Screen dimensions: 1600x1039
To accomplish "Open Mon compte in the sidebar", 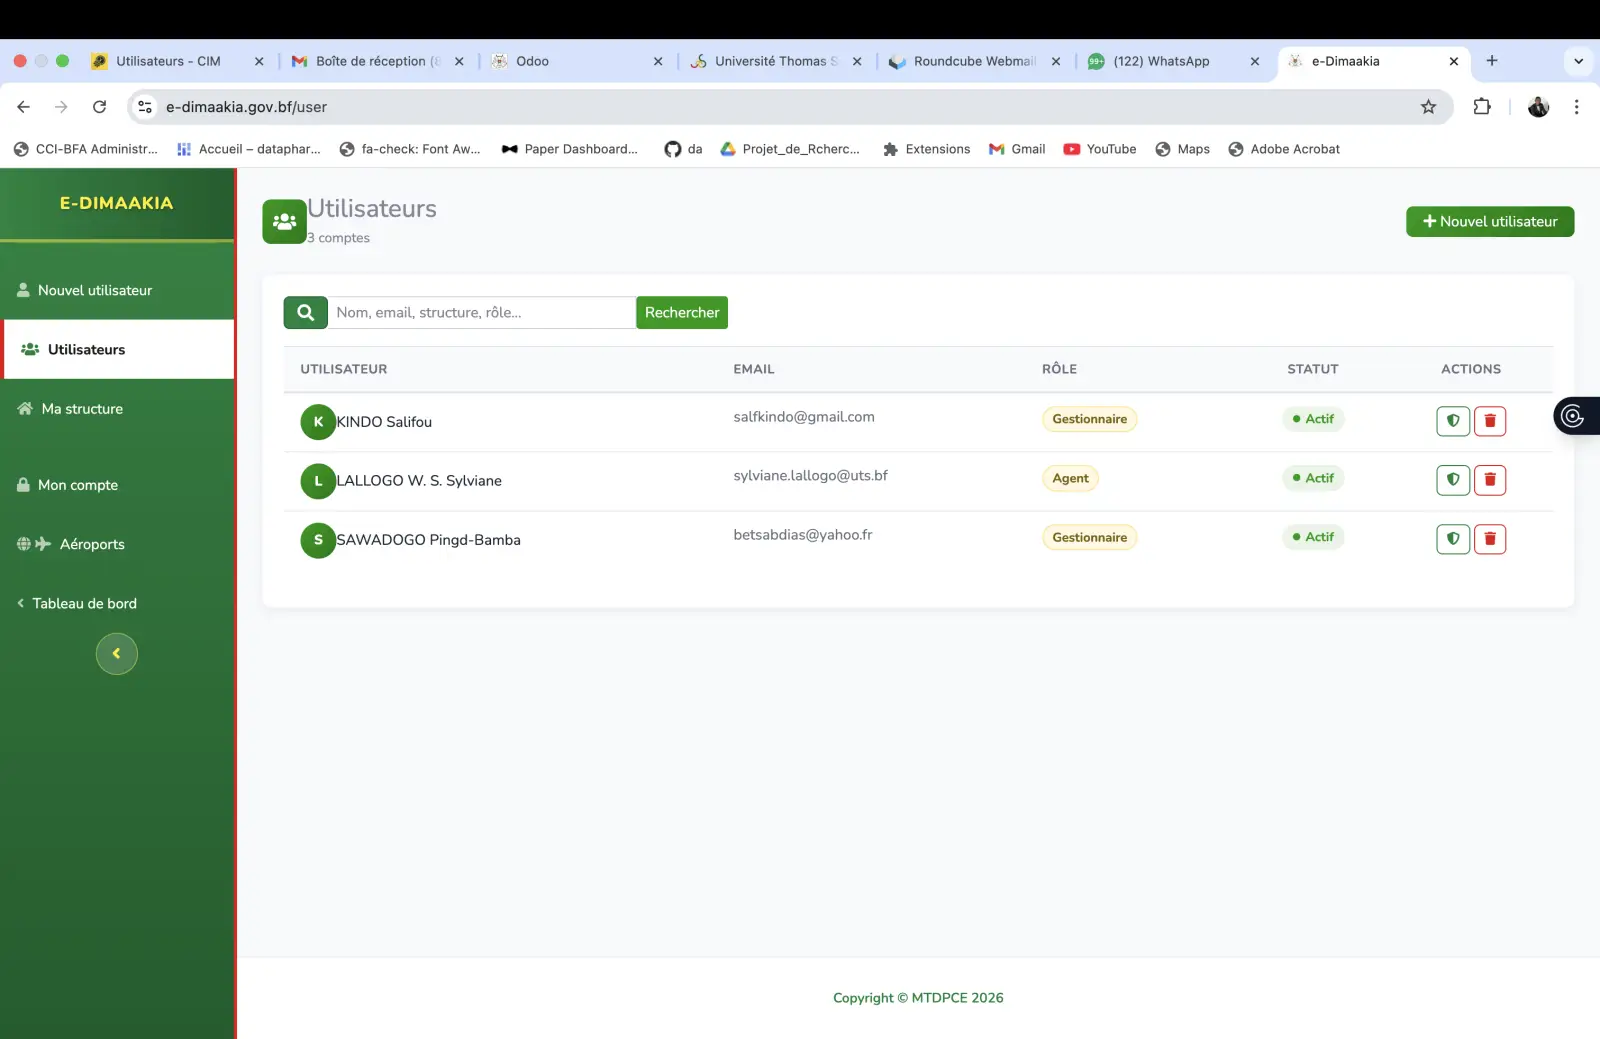I will click(x=117, y=485).
